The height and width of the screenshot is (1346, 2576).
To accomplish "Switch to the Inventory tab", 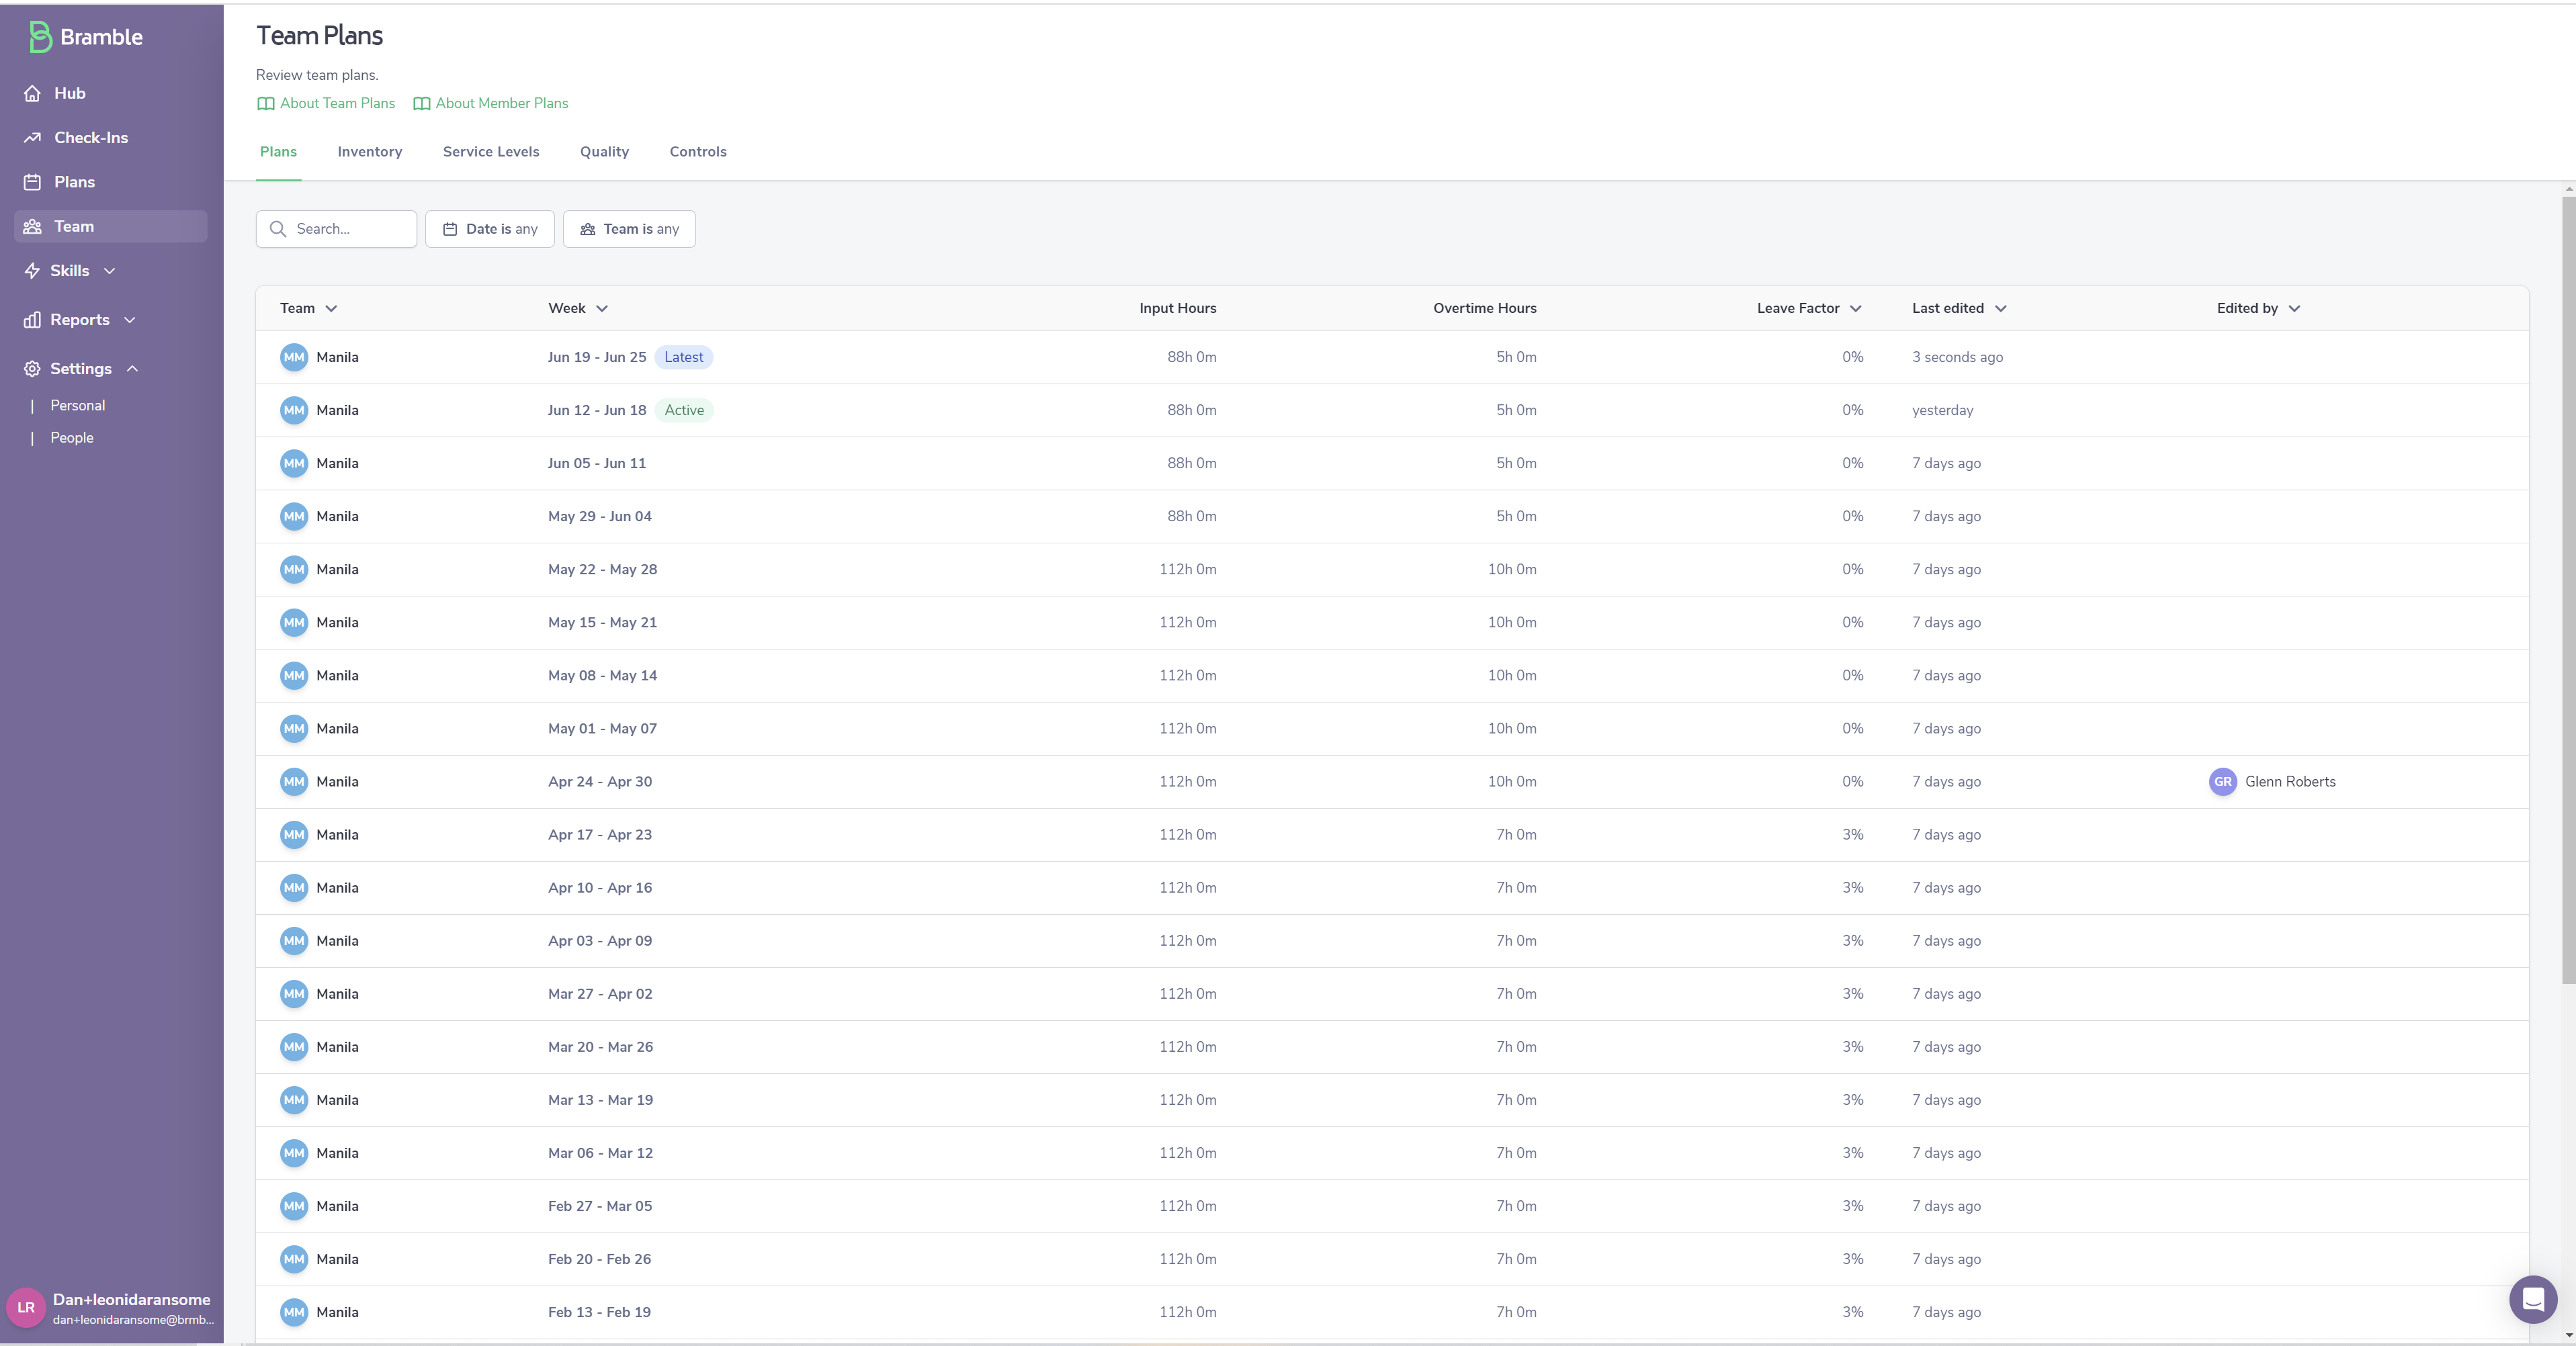I will 370,152.
